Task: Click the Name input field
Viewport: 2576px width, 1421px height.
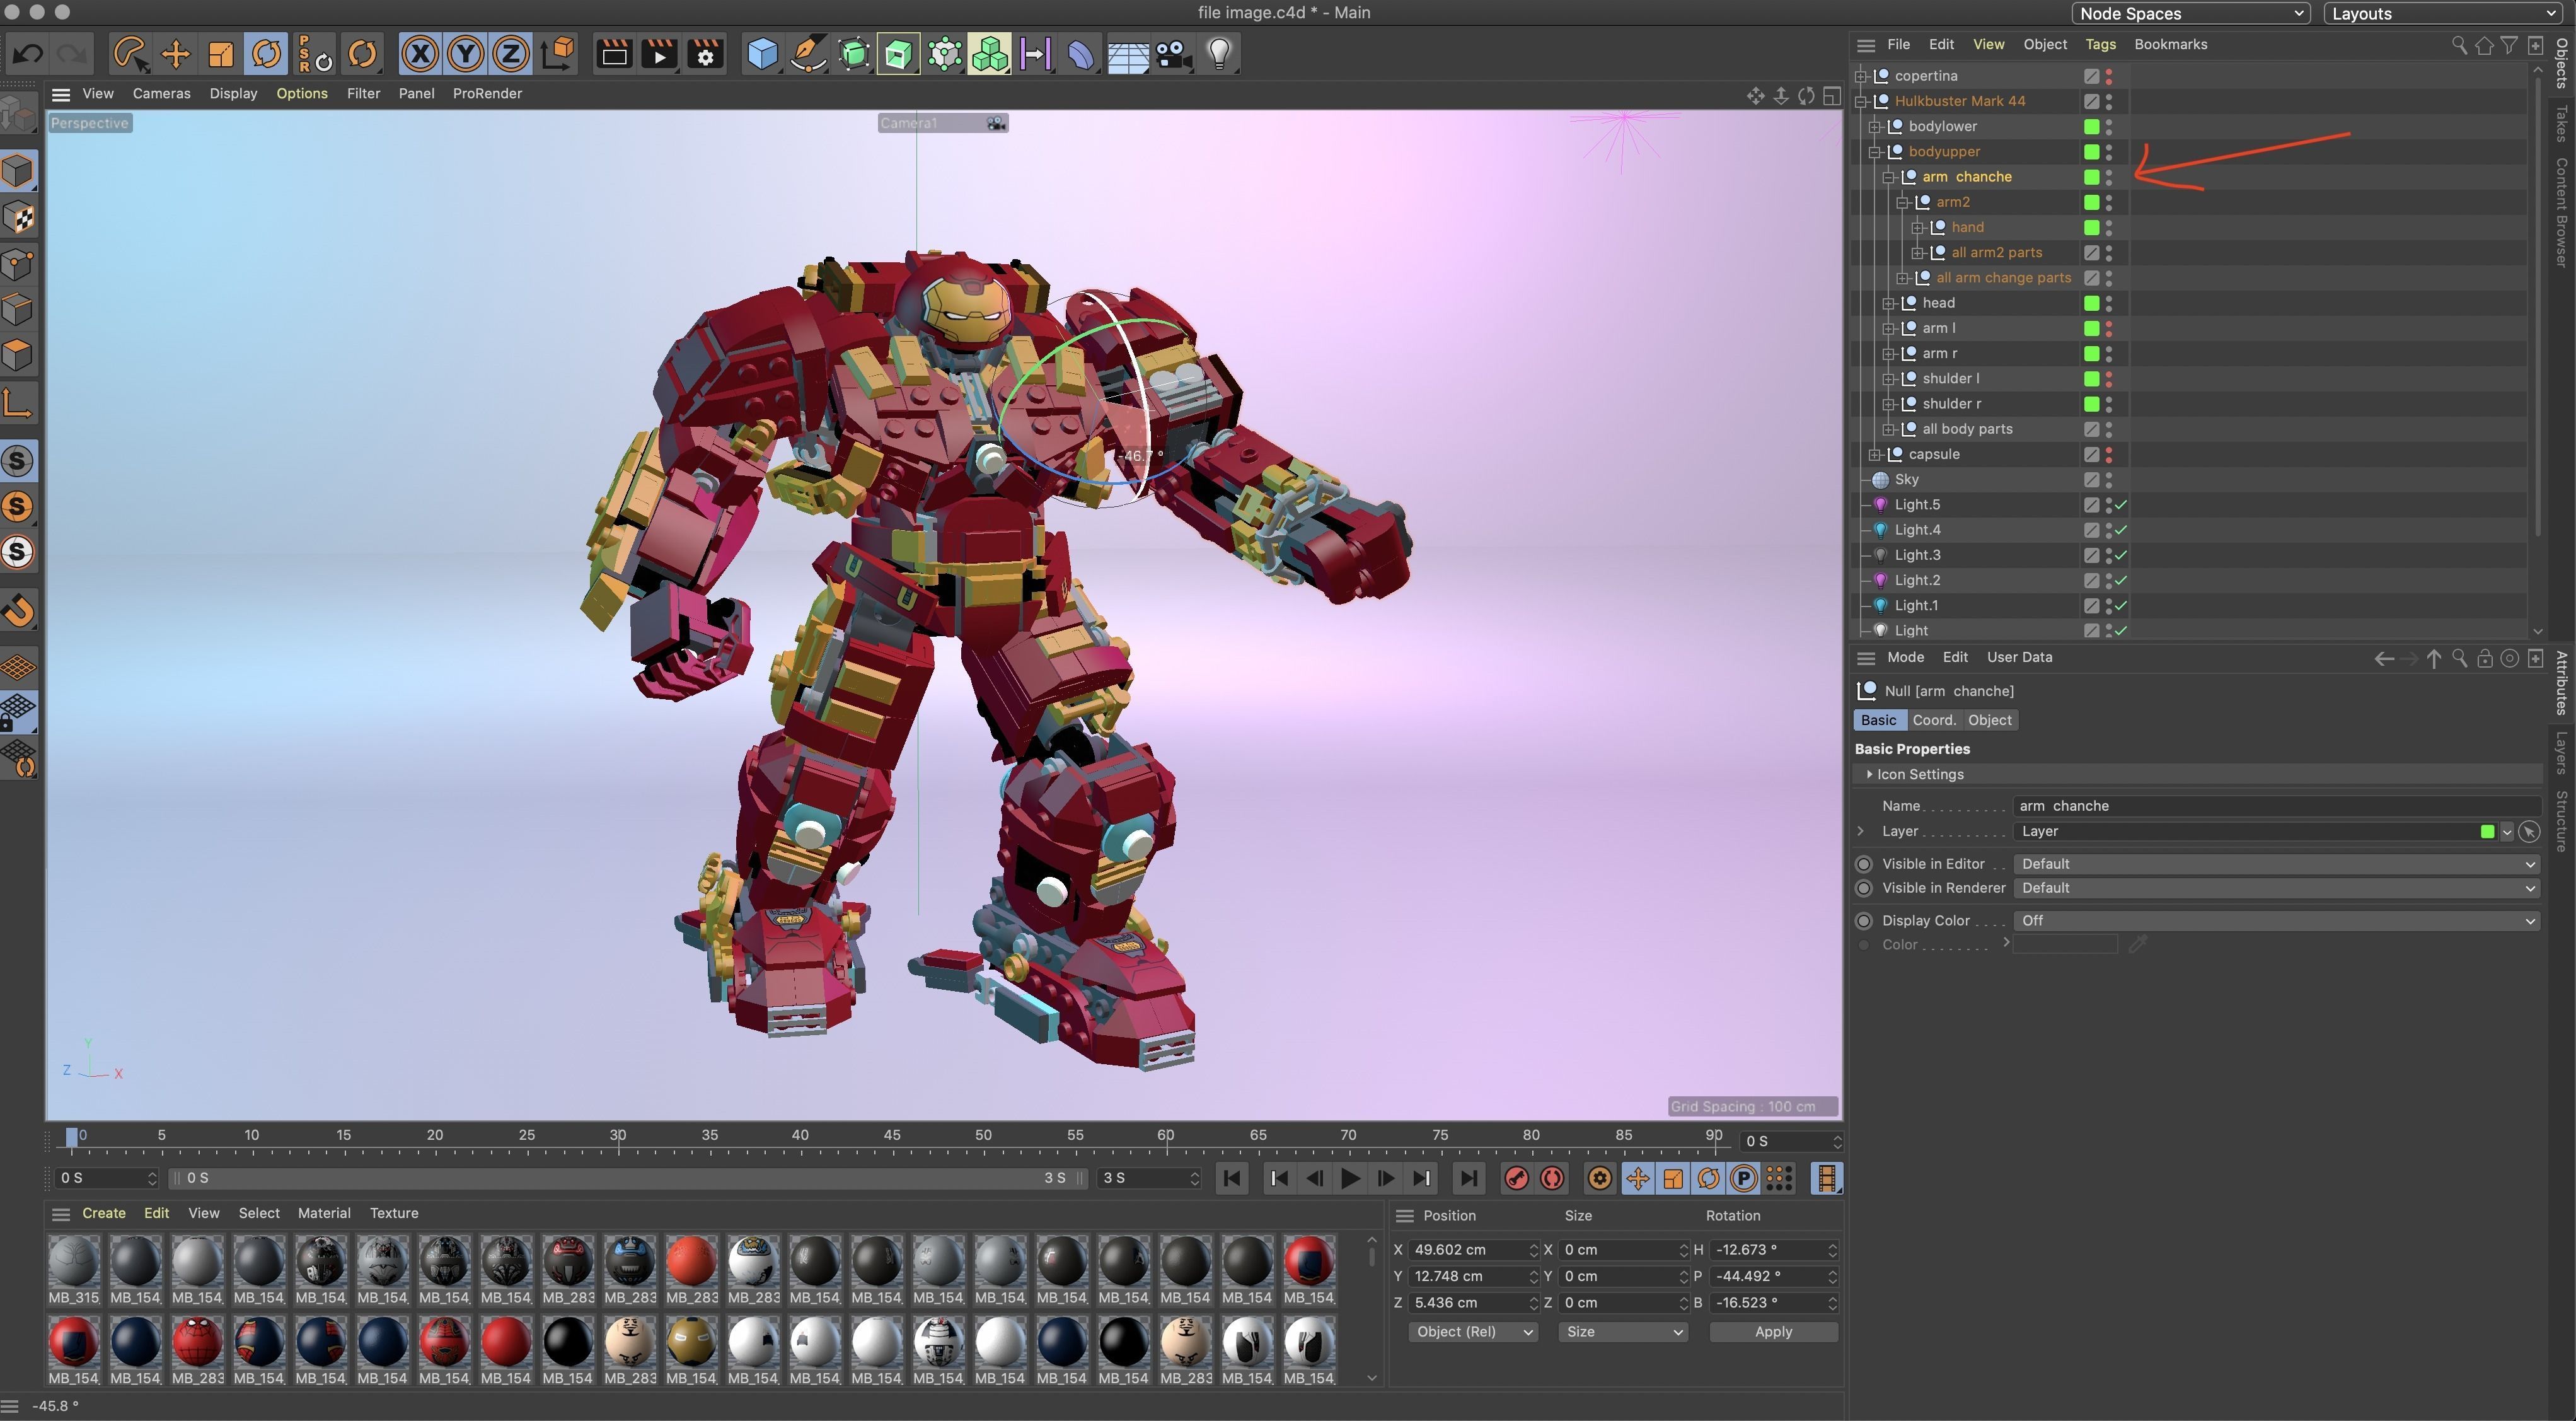Action: pyautogui.click(x=2276, y=806)
